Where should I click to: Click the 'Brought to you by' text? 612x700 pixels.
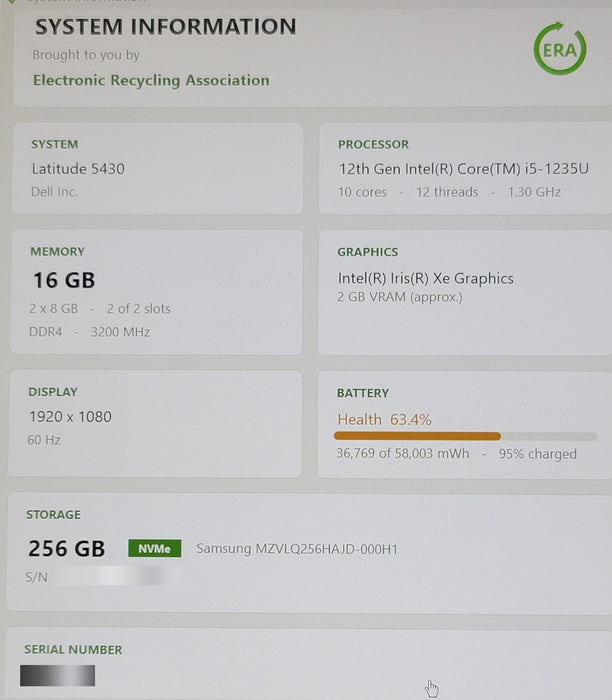(x=86, y=55)
